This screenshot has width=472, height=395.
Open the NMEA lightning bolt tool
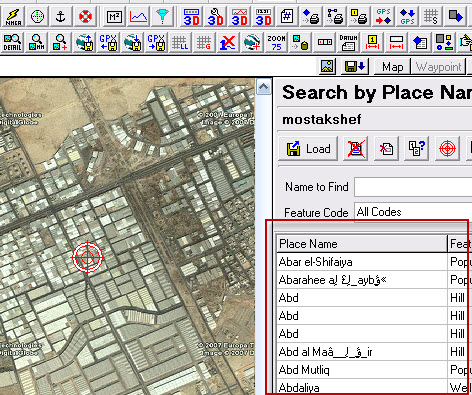point(13,17)
